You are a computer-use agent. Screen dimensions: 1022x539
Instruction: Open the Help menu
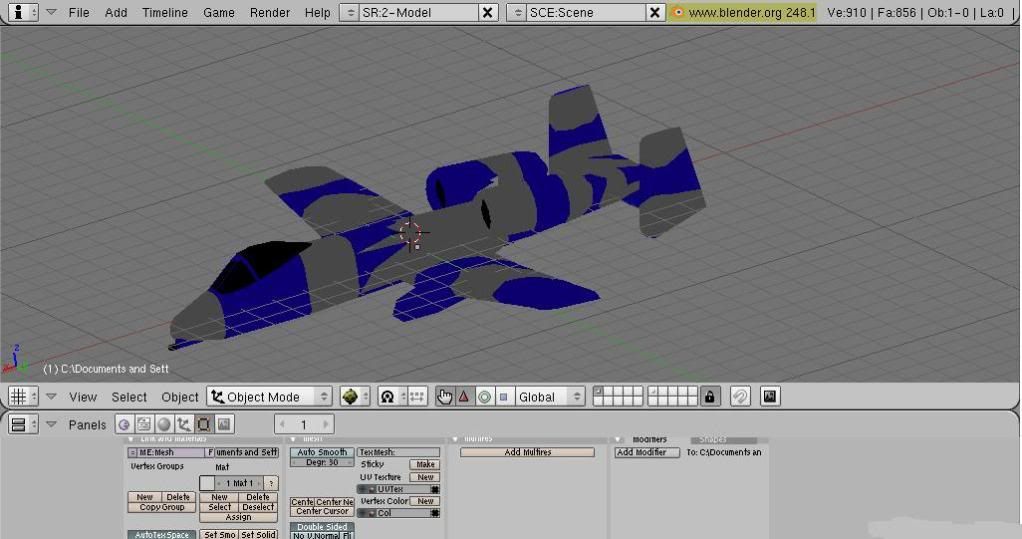click(x=317, y=12)
